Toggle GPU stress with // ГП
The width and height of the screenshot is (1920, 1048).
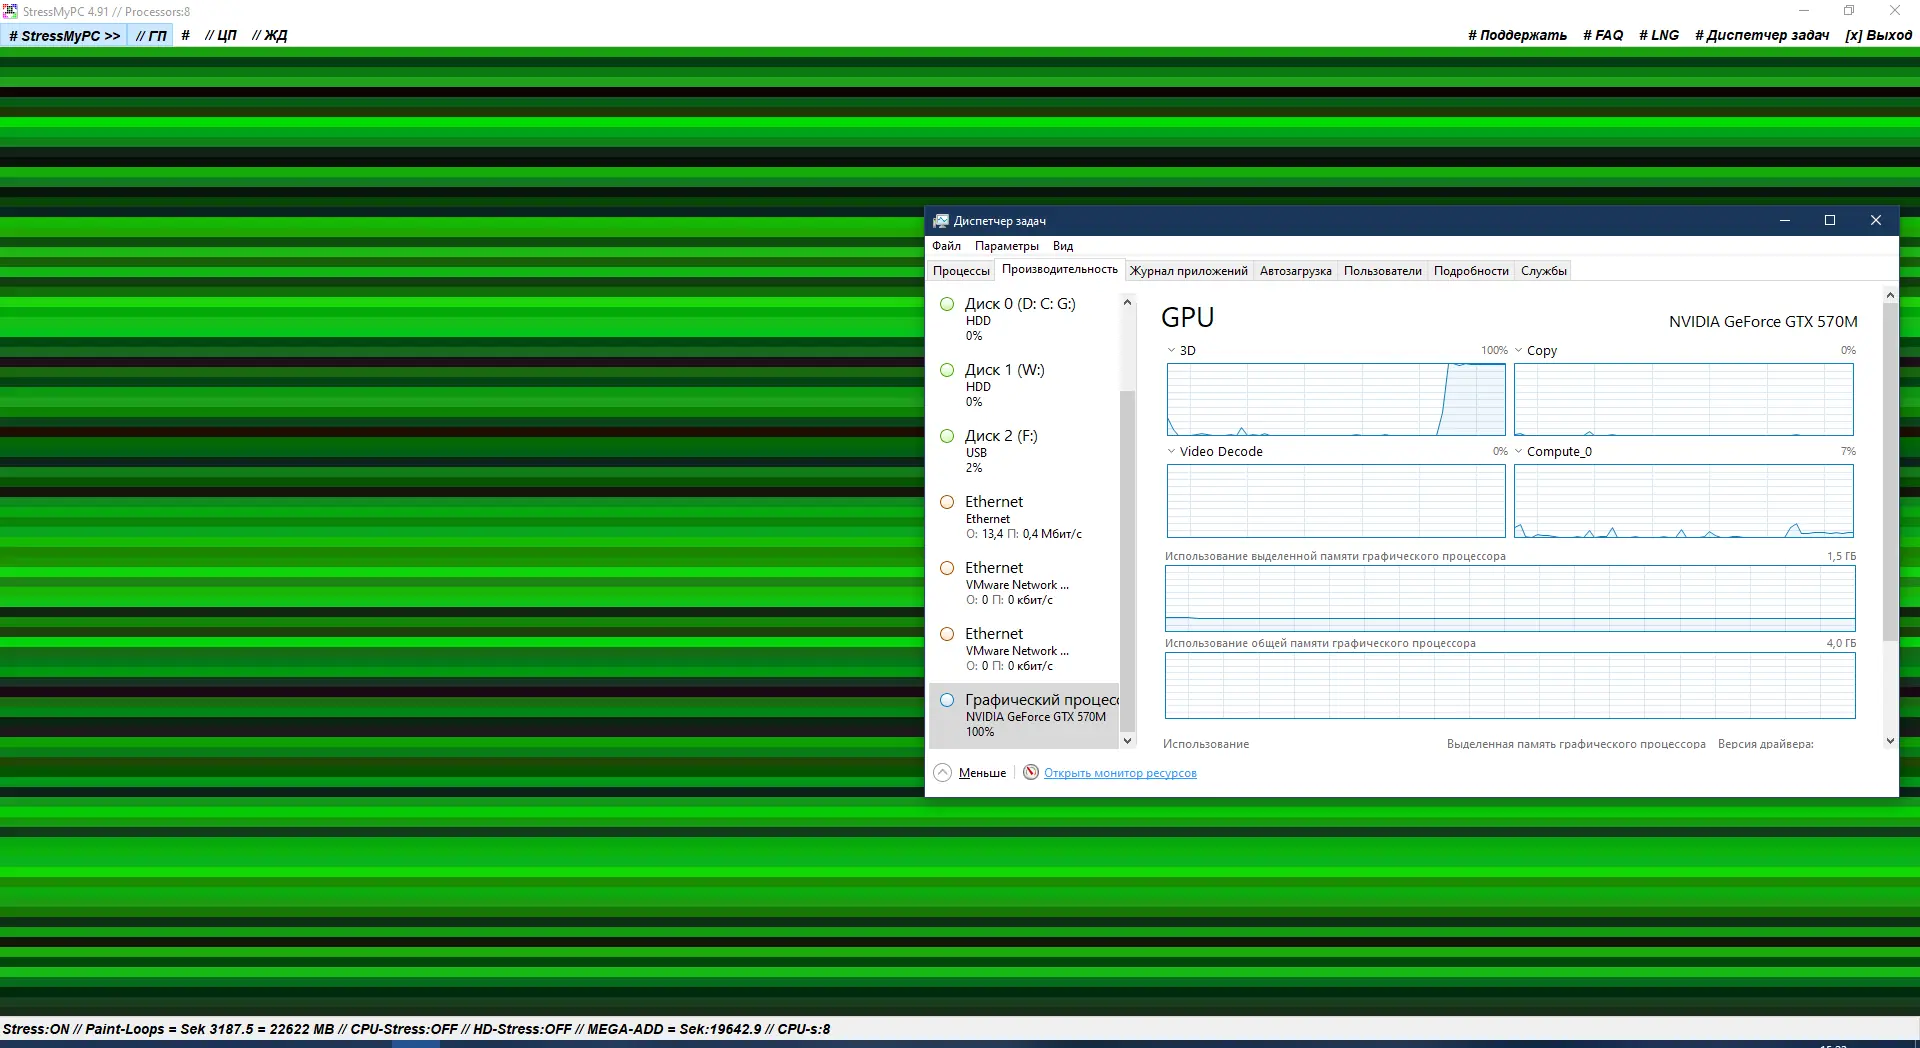(151, 35)
